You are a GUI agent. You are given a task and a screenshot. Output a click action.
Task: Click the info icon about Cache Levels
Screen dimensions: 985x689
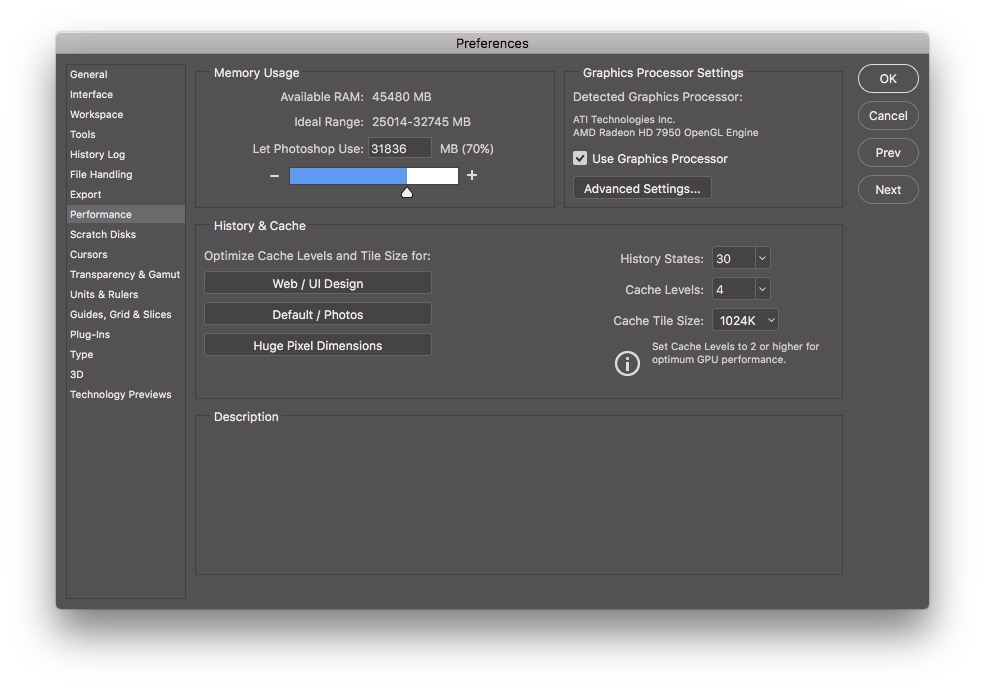pos(627,363)
